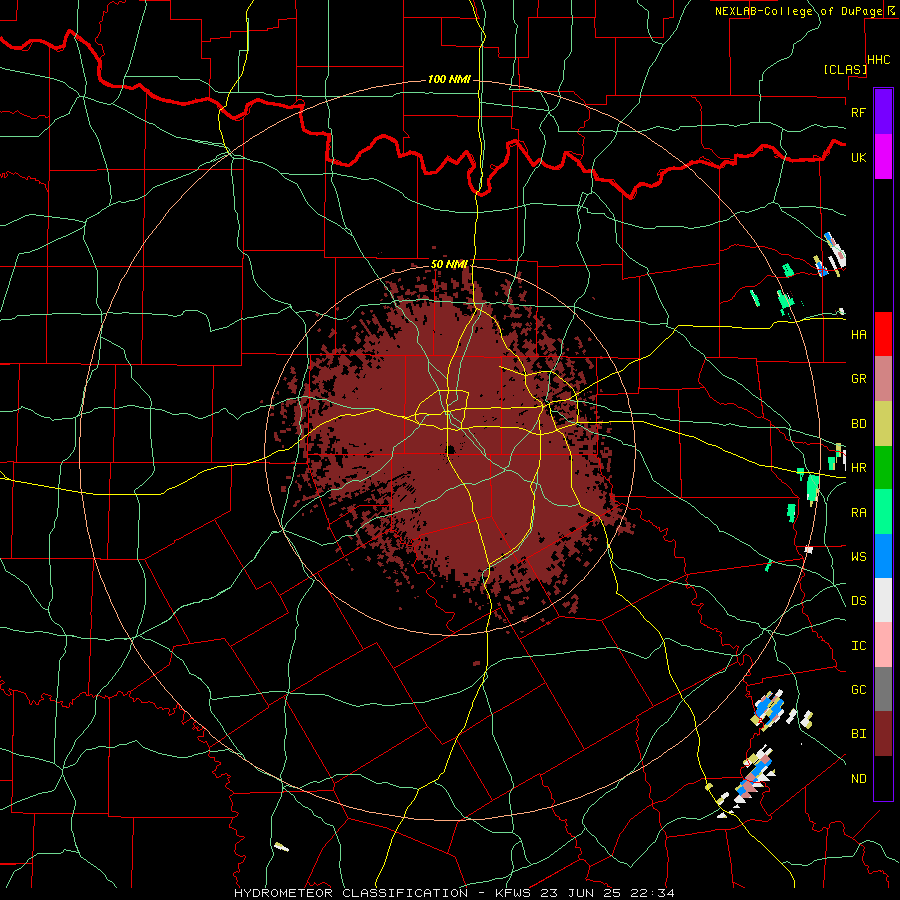The width and height of the screenshot is (900, 900).
Task: Click the purple RF legend color swatch
Action: (x=883, y=112)
